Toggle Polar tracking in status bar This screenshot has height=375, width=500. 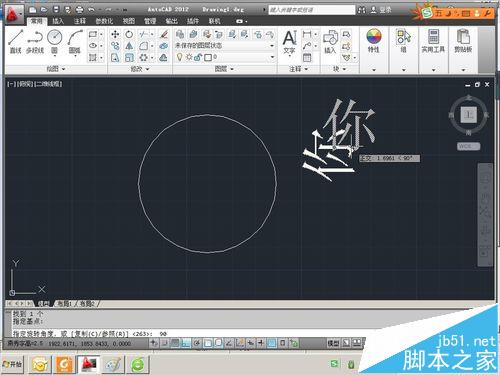pos(197,343)
